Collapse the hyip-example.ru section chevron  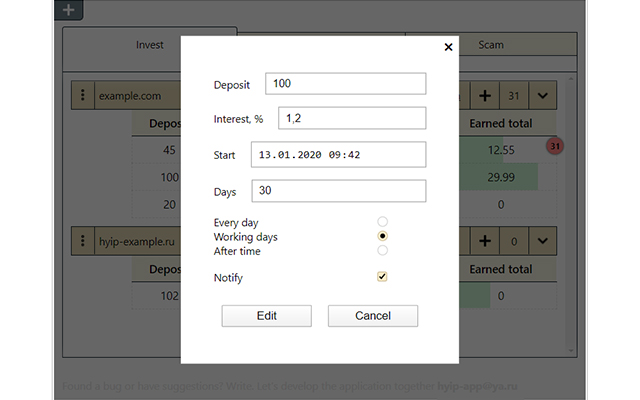tap(542, 241)
